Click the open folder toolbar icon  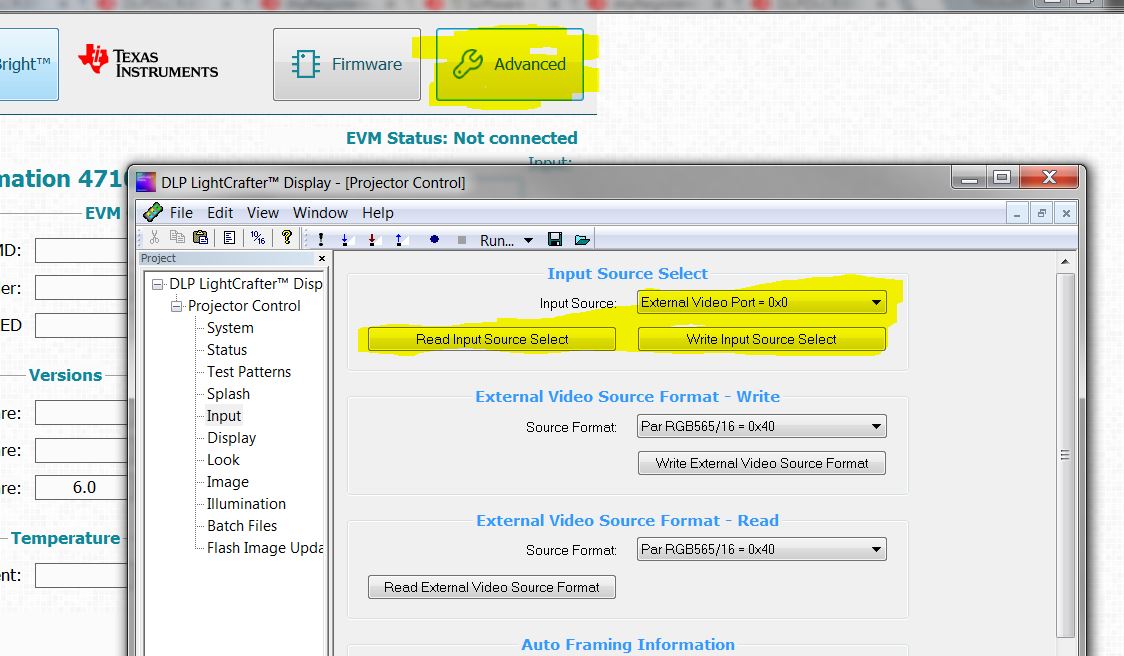tap(582, 239)
